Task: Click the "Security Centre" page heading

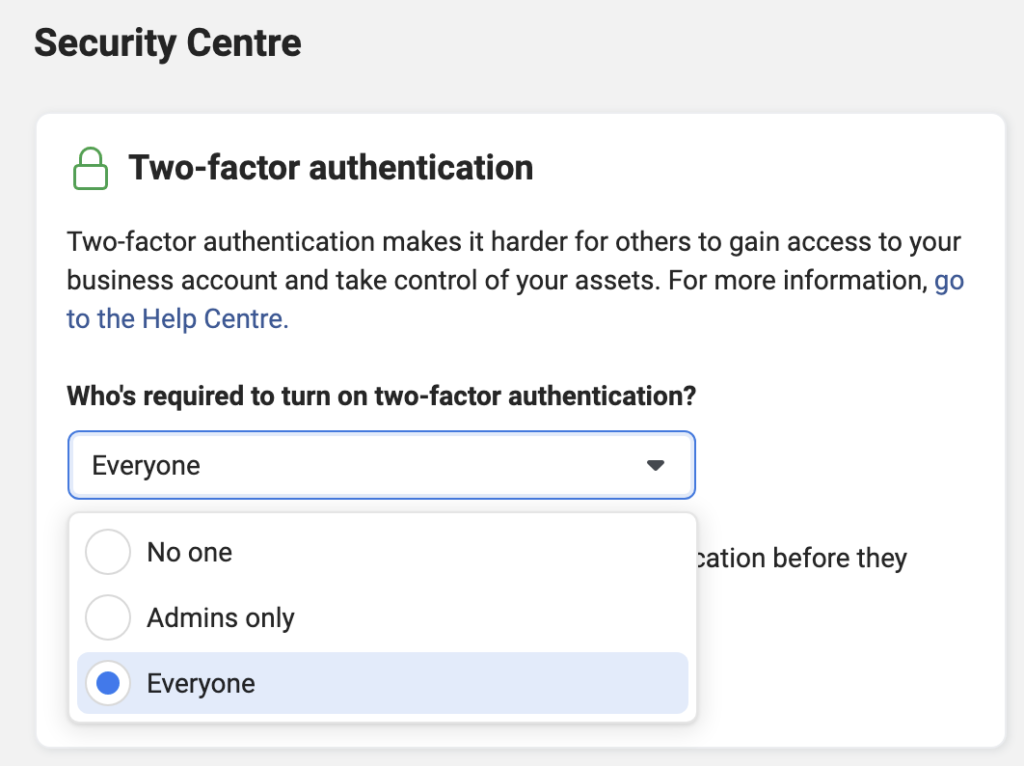Action: 168,43
